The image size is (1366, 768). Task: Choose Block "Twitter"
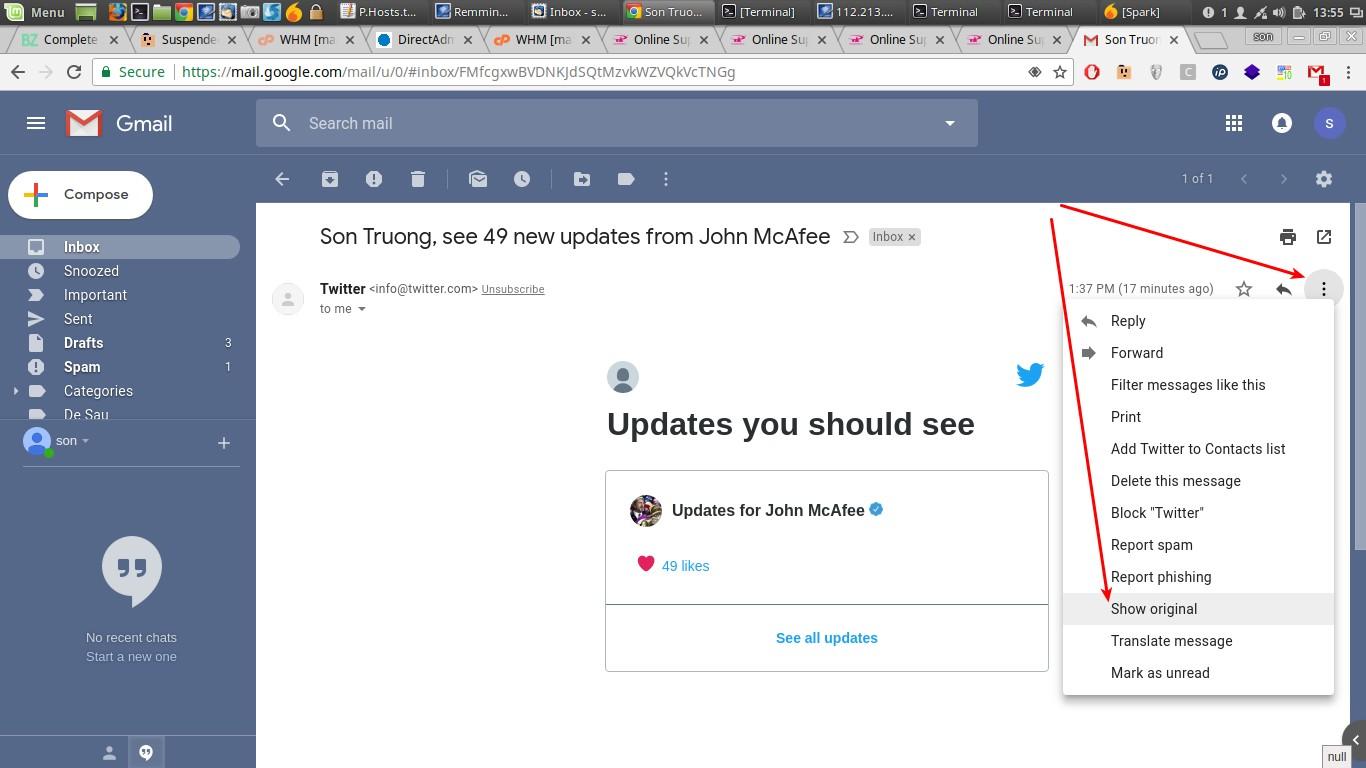pos(1198,513)
